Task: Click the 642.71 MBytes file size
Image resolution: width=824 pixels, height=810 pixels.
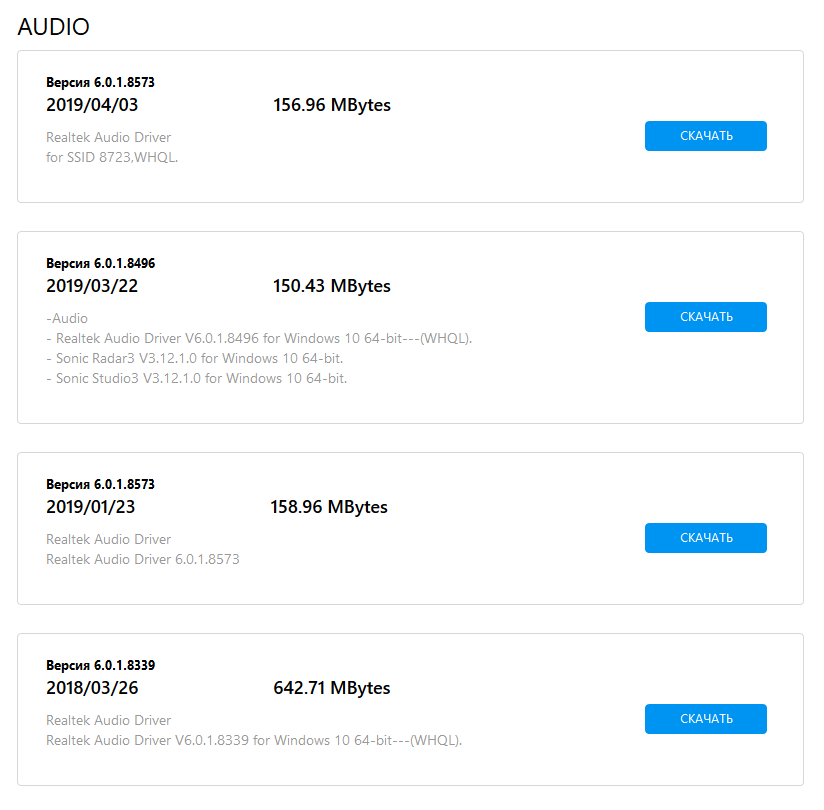Action: [x=332, y=688]
